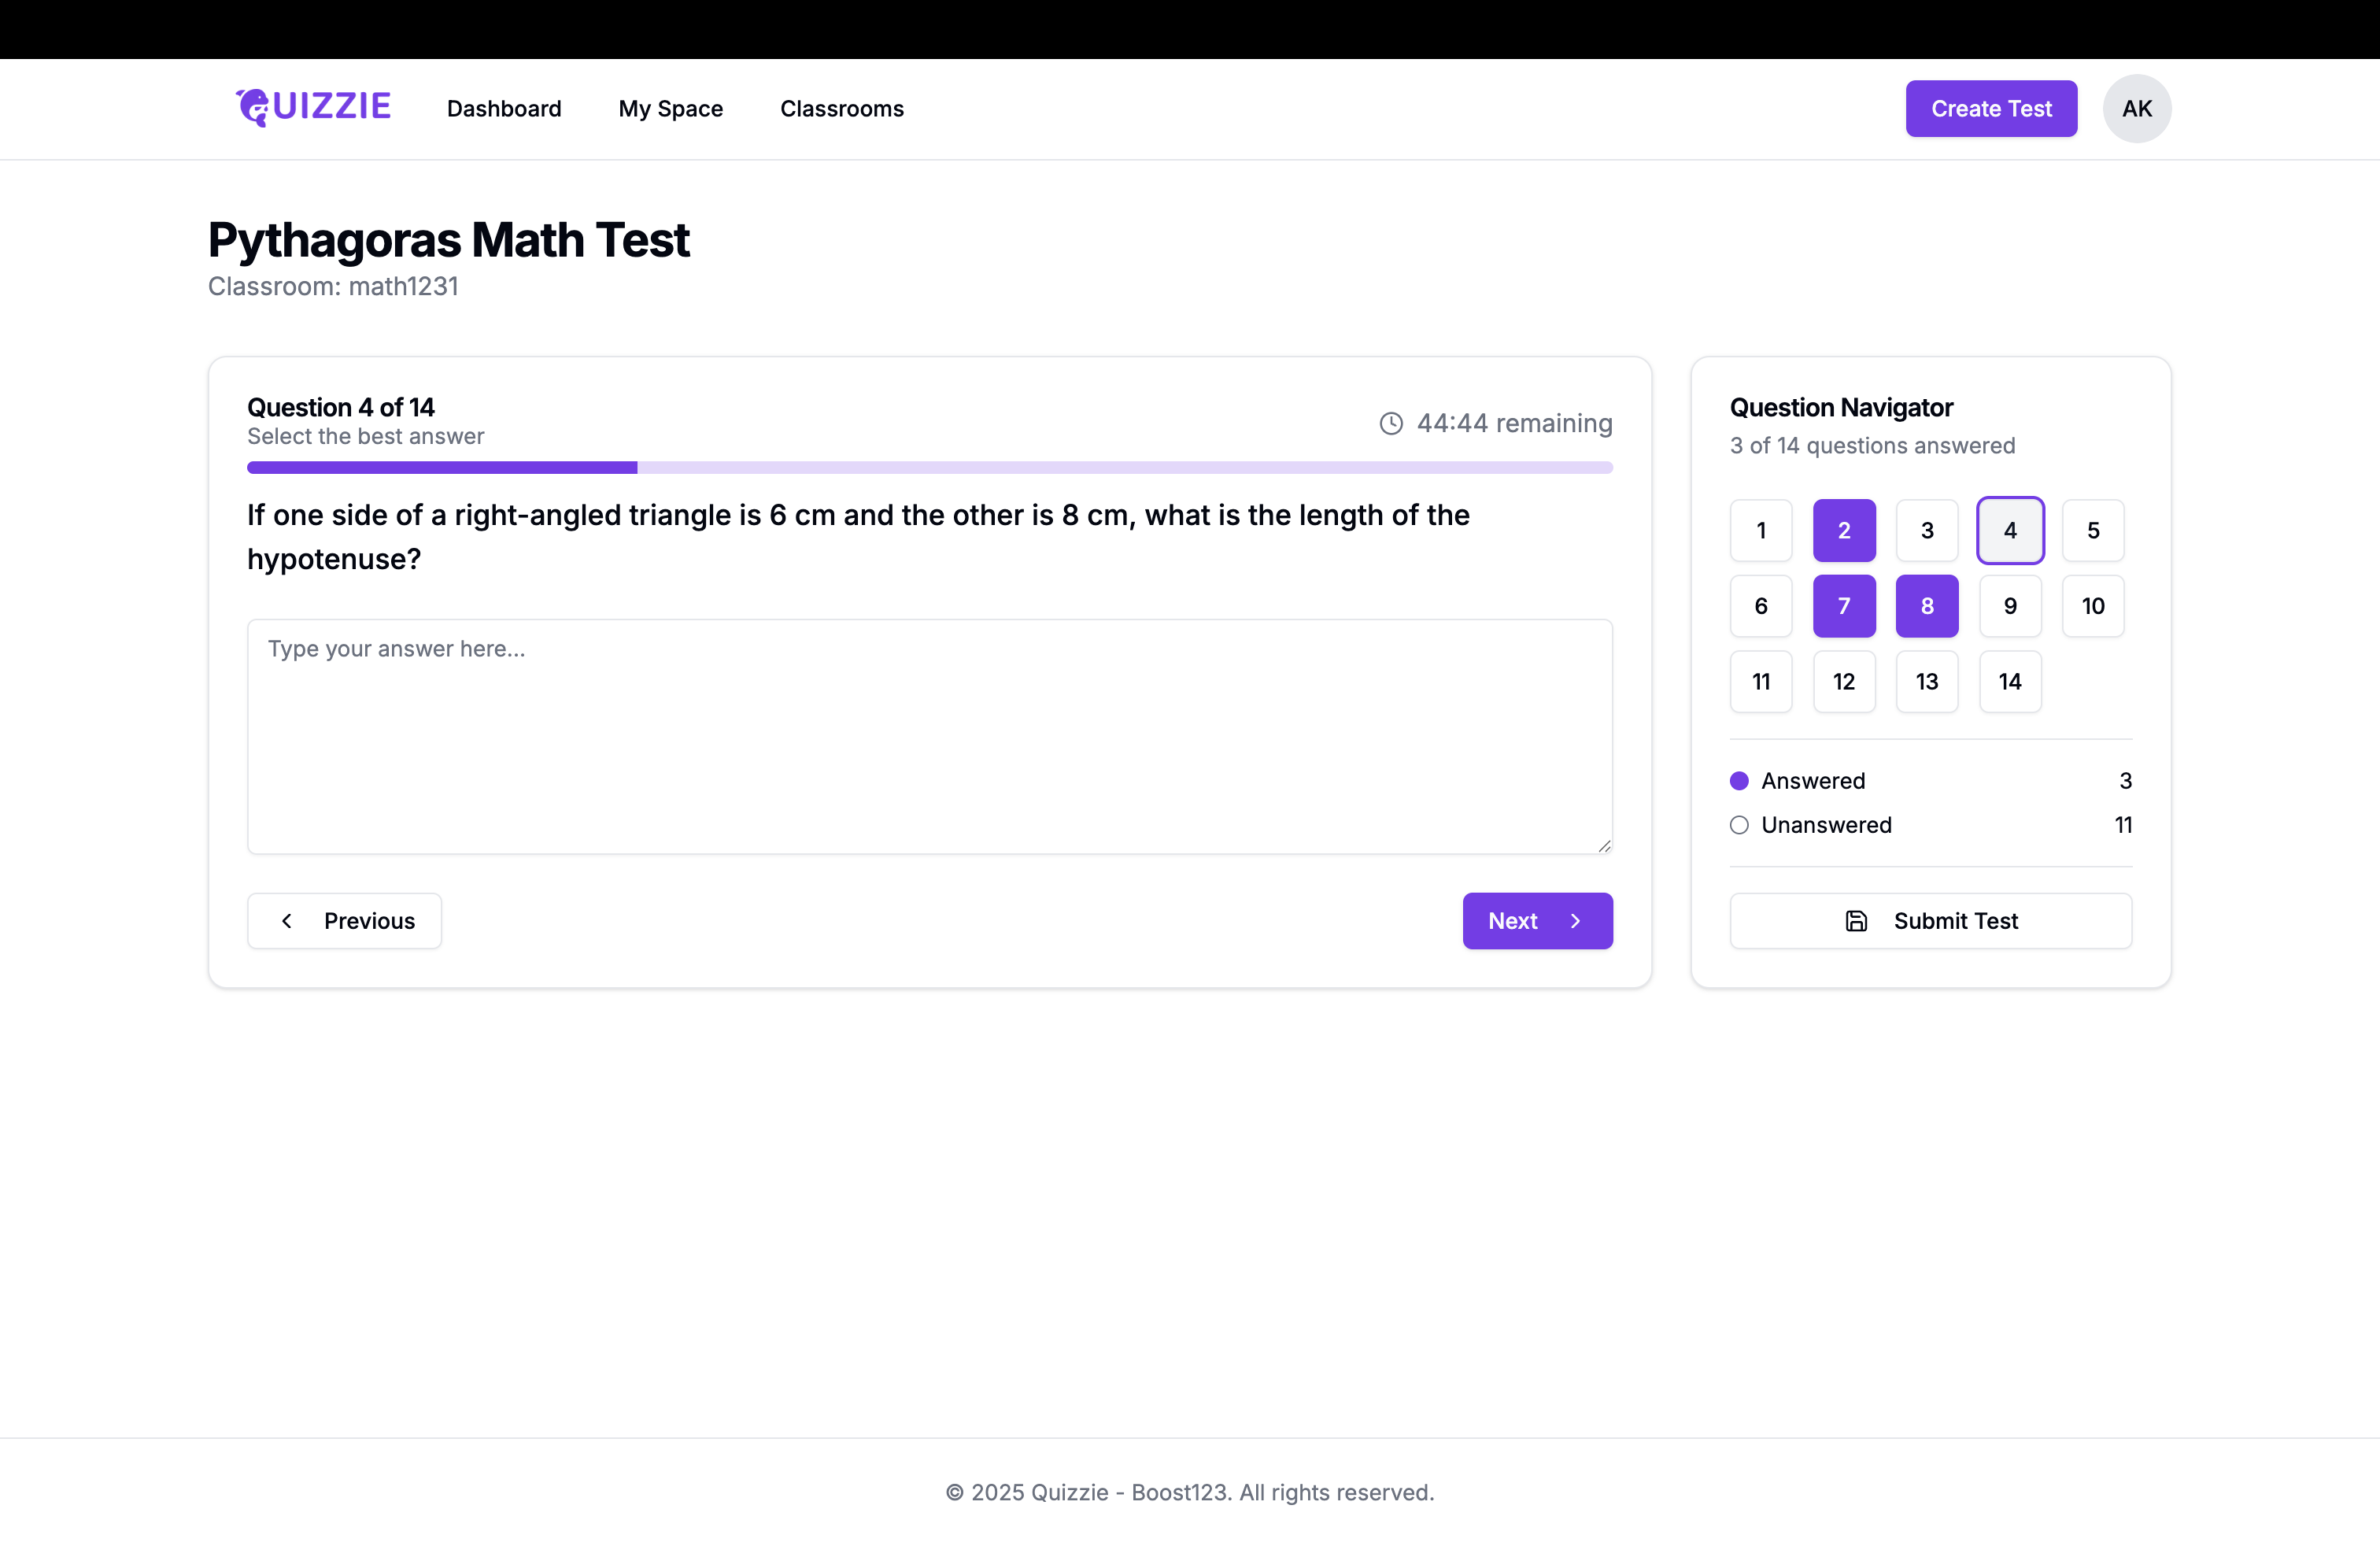
Task: Go to My Space page
Action: [670, 108]
